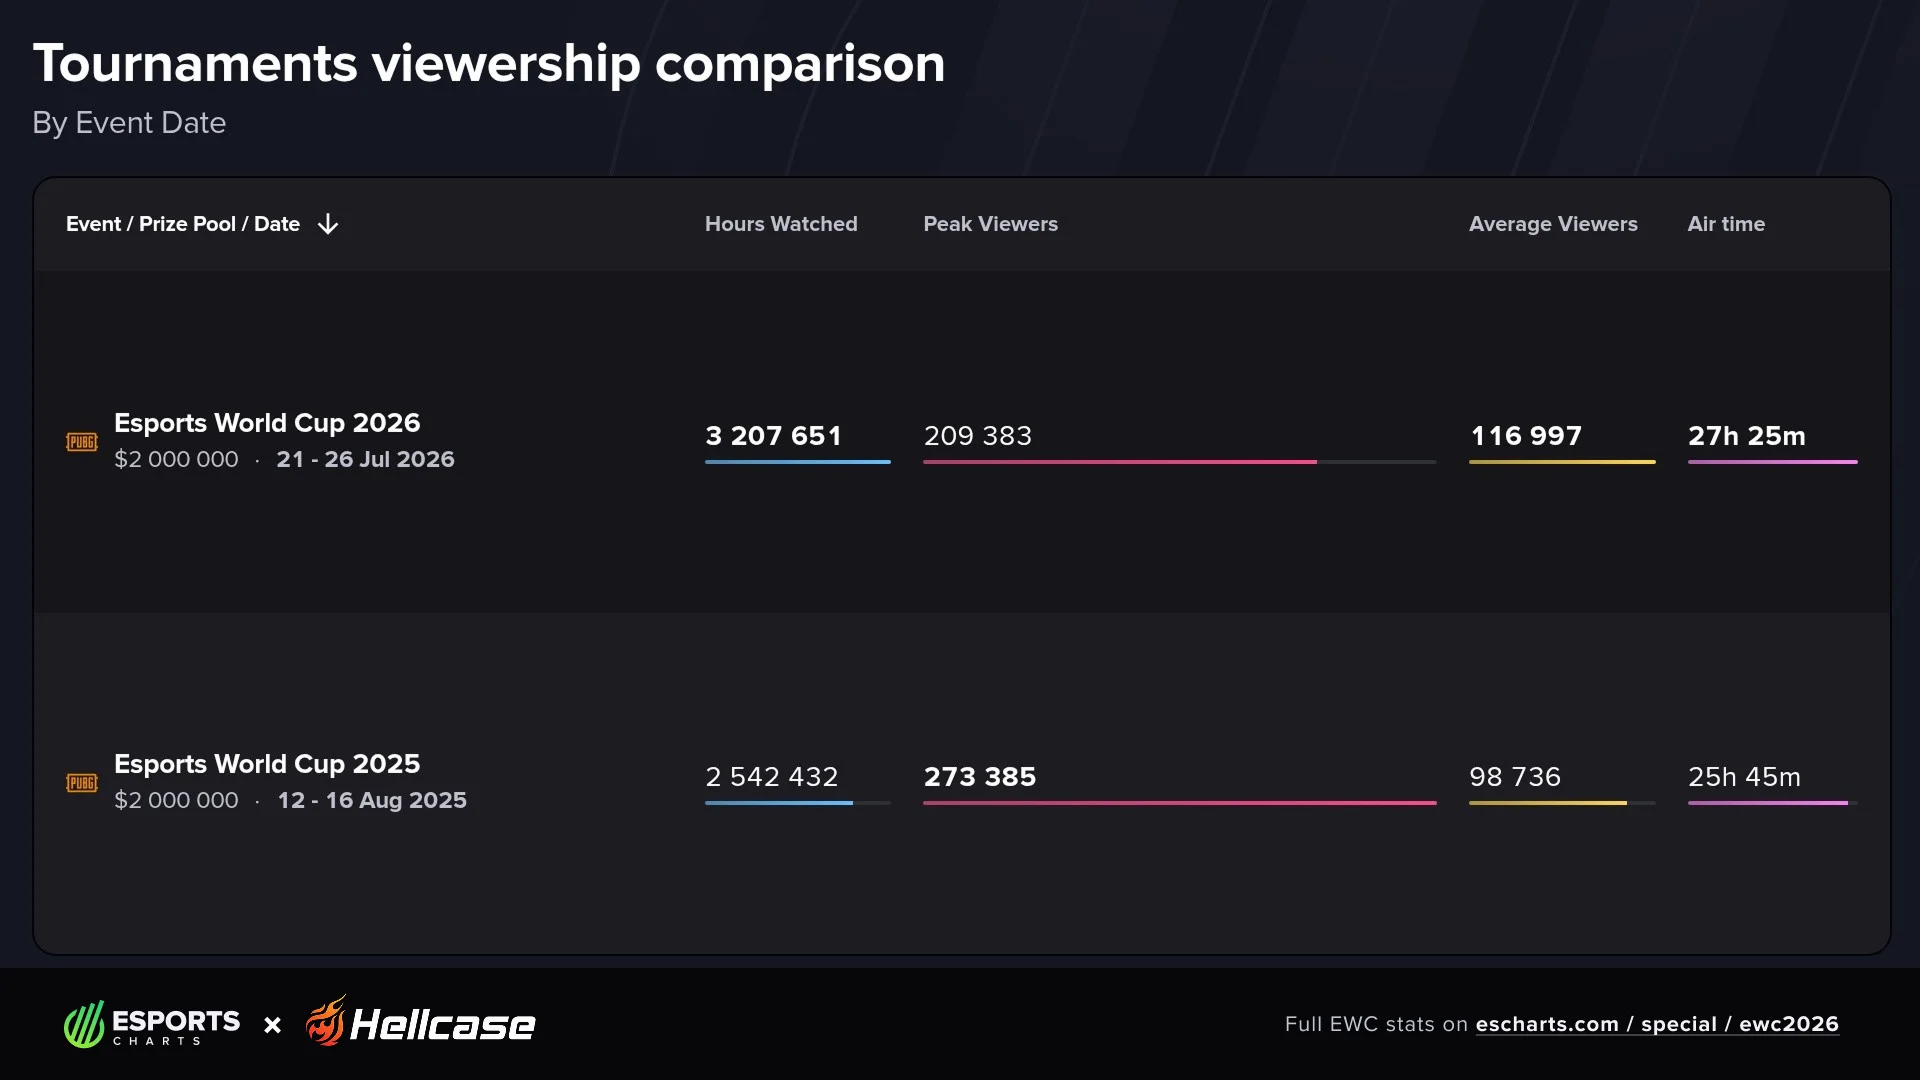The height and width of the screenshot is (1080, 1920).
Task: Open the escharts.com / special / ewc2026 link
Action: click(1657, 1024)
